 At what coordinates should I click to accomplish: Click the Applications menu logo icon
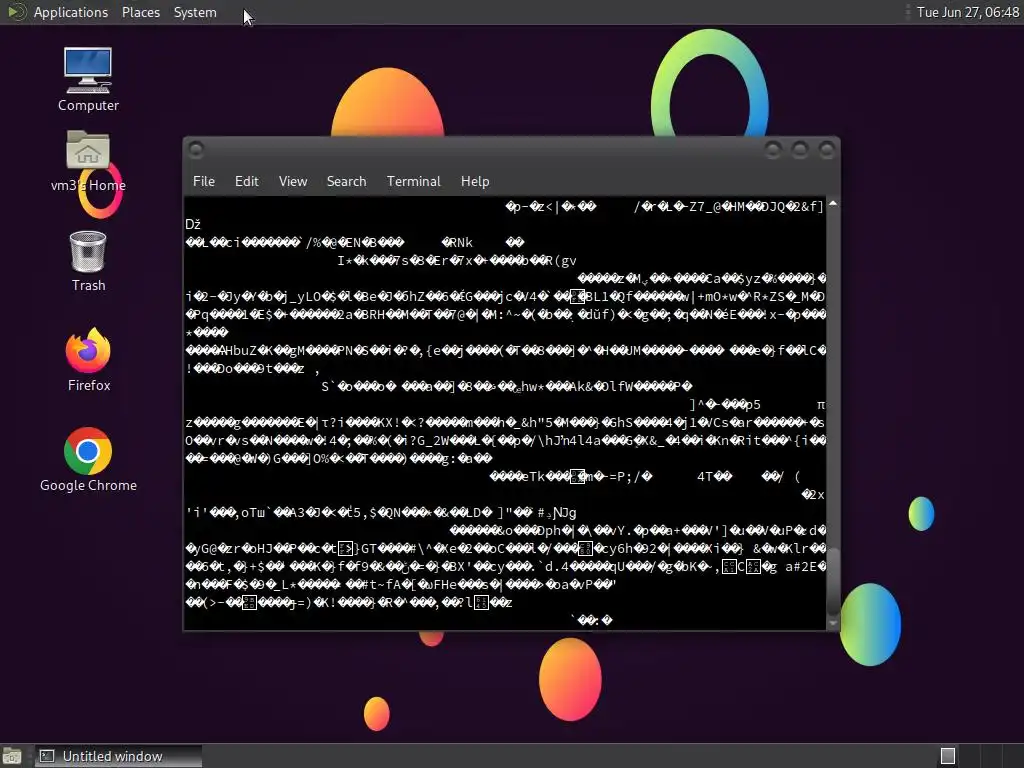[x=16, y=12]
